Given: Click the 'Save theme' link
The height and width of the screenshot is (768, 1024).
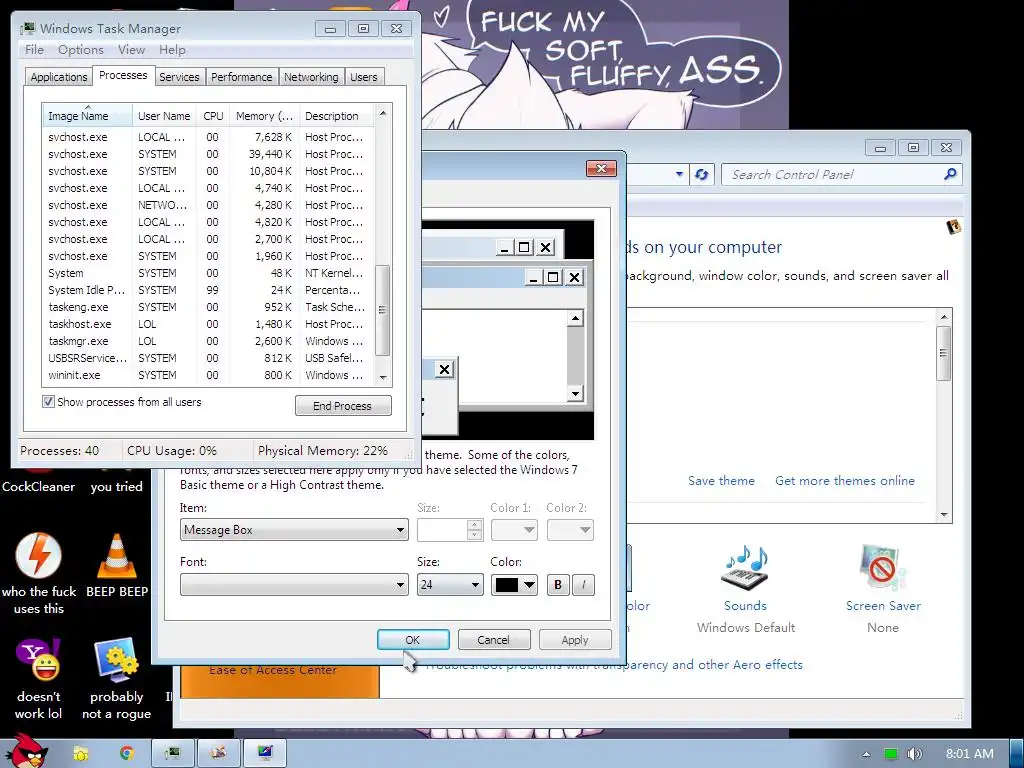Looking at the screenshot, I should pos(721,481).
